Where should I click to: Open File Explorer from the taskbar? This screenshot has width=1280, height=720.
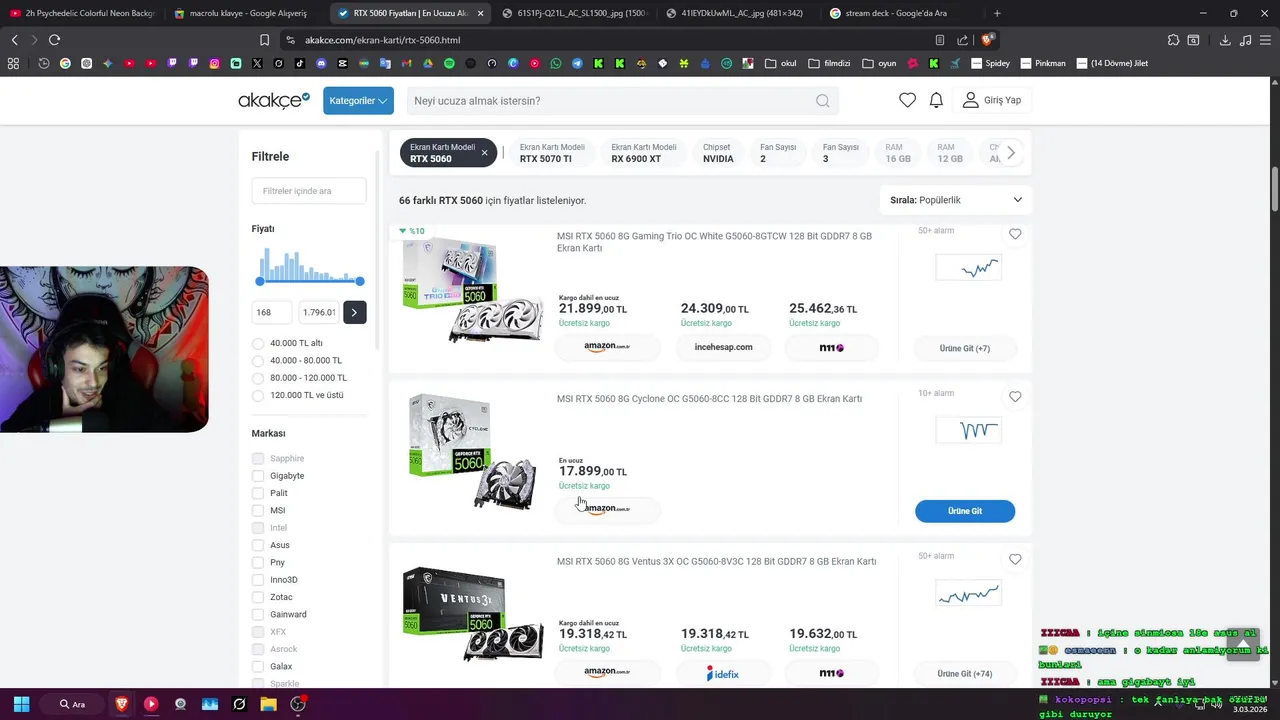268,704
